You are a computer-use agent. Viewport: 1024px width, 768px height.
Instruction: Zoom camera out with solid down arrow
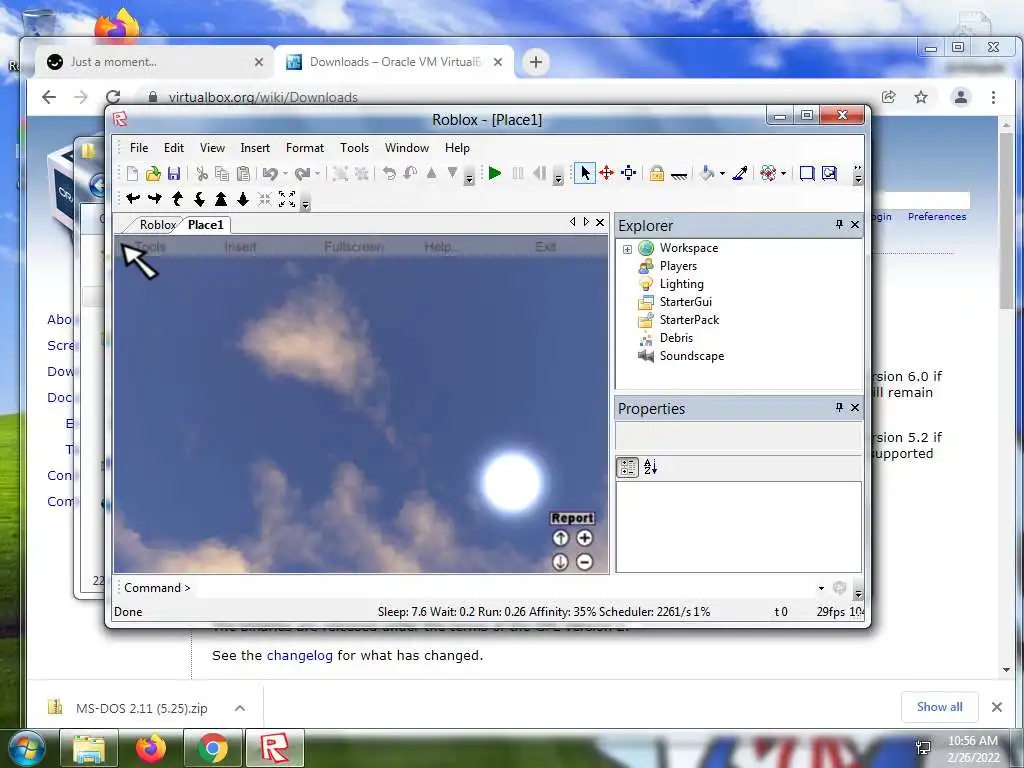pyautogui.click(x=243, y=199)
